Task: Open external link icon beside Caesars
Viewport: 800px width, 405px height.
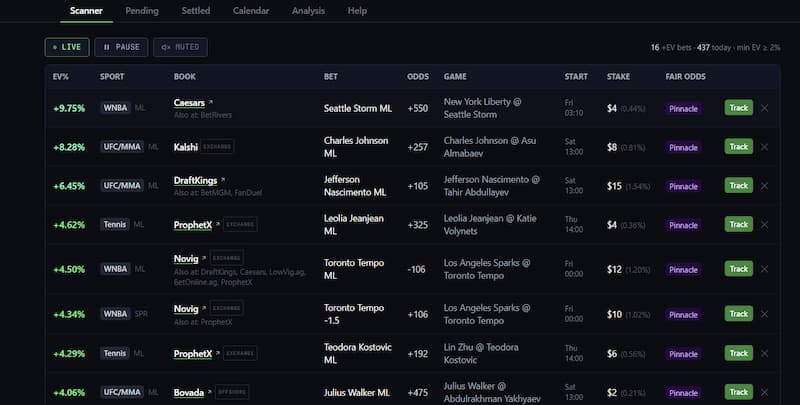Action: [211, 103]
